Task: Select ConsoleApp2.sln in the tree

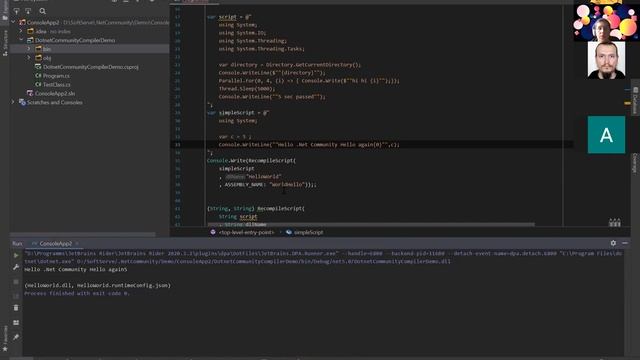Action: pos(55,93)
